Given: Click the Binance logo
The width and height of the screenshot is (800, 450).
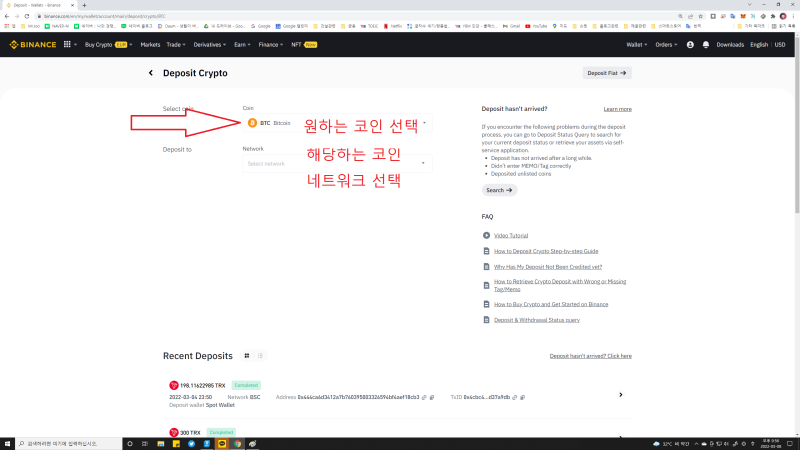Looking at the screenshot, I should coord(33,45).
